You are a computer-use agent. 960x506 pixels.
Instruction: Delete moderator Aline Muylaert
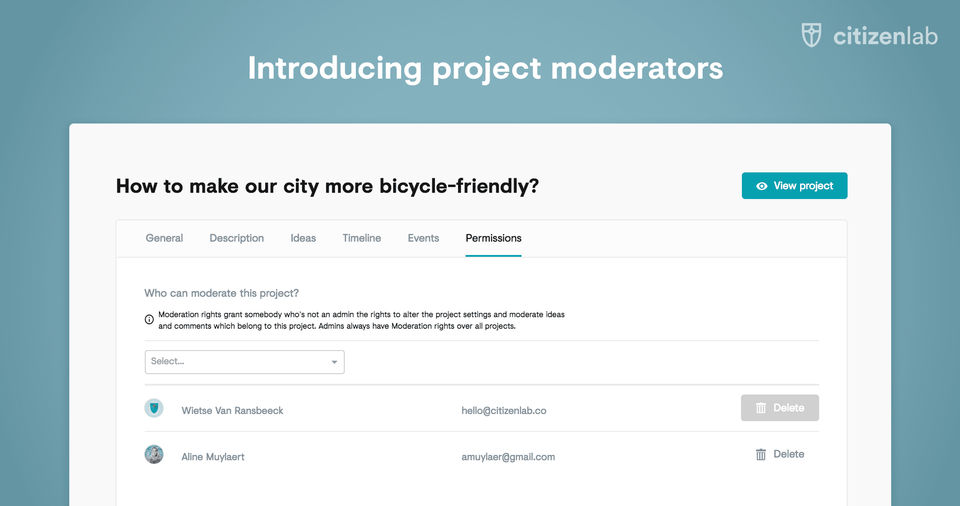click(x=780, y=455)
